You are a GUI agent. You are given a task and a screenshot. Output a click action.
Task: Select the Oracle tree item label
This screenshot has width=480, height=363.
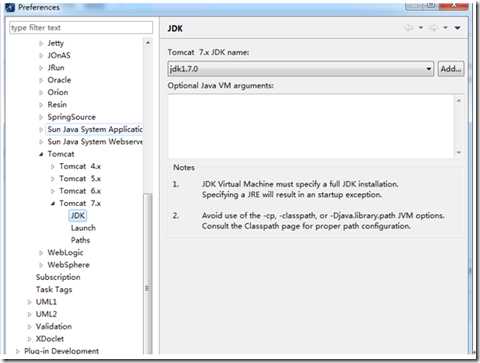tap(59, 80)
